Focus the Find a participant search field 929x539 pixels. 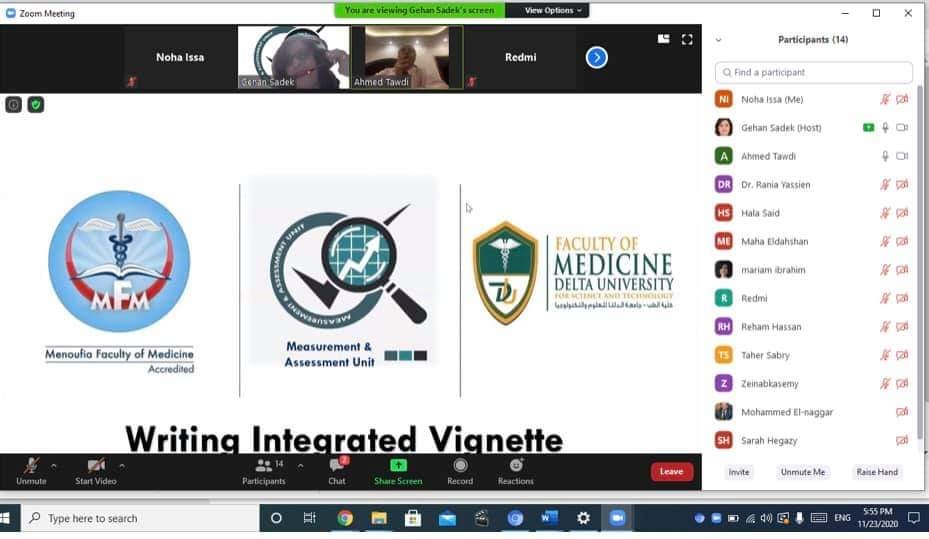[813, 72]
